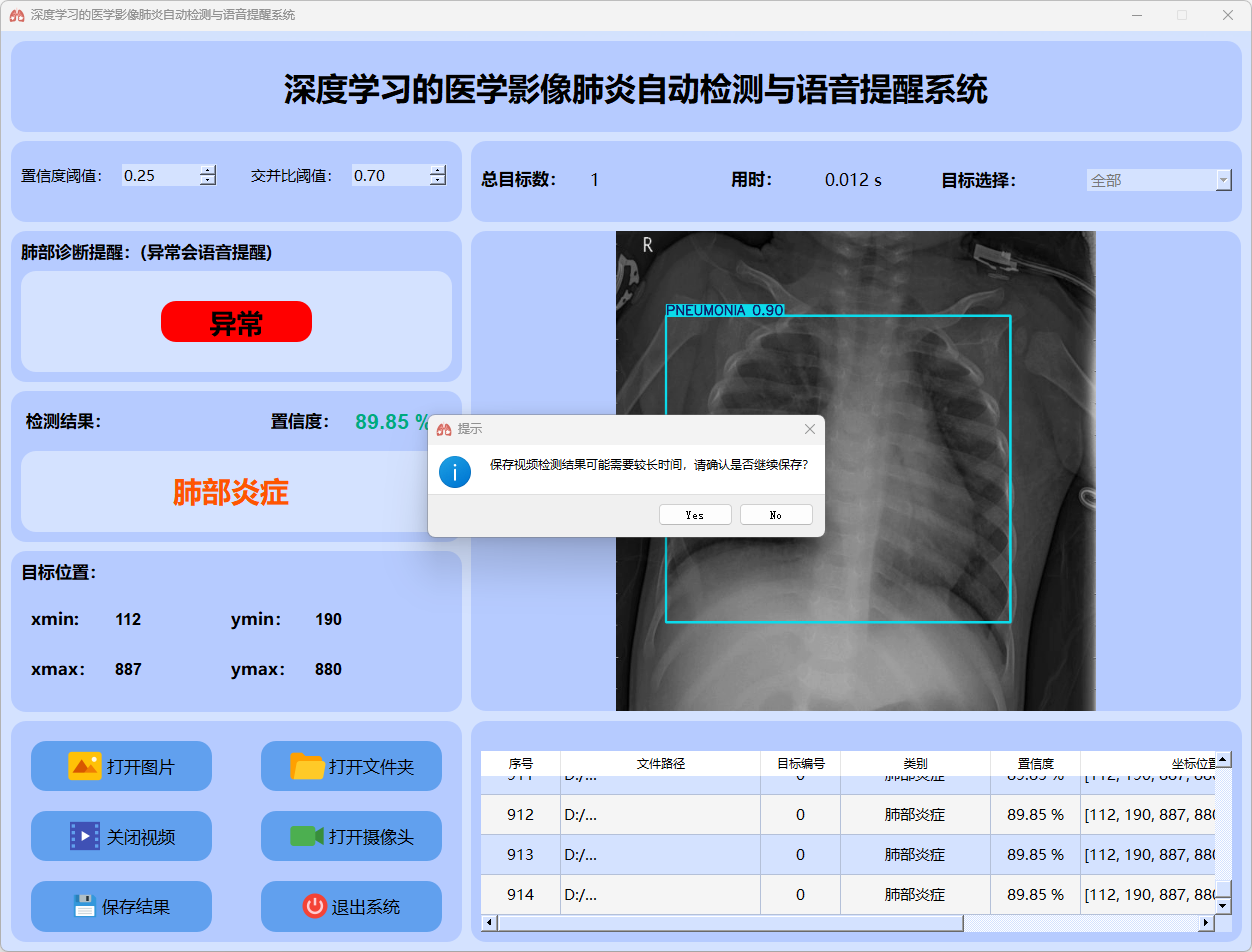Click the horizontal scrollbar of results table
Image resolution: width=1252 pixels, height=952 pixels.
(x=730, y=922)
